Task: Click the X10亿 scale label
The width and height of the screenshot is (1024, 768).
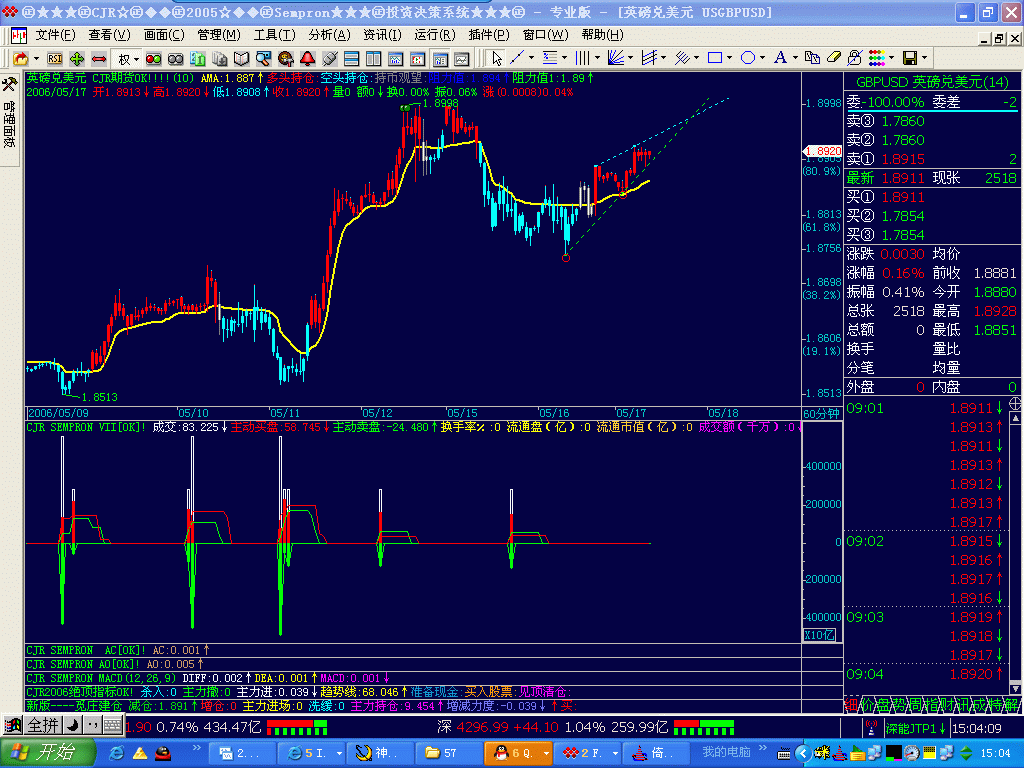Action: (819, 635)
